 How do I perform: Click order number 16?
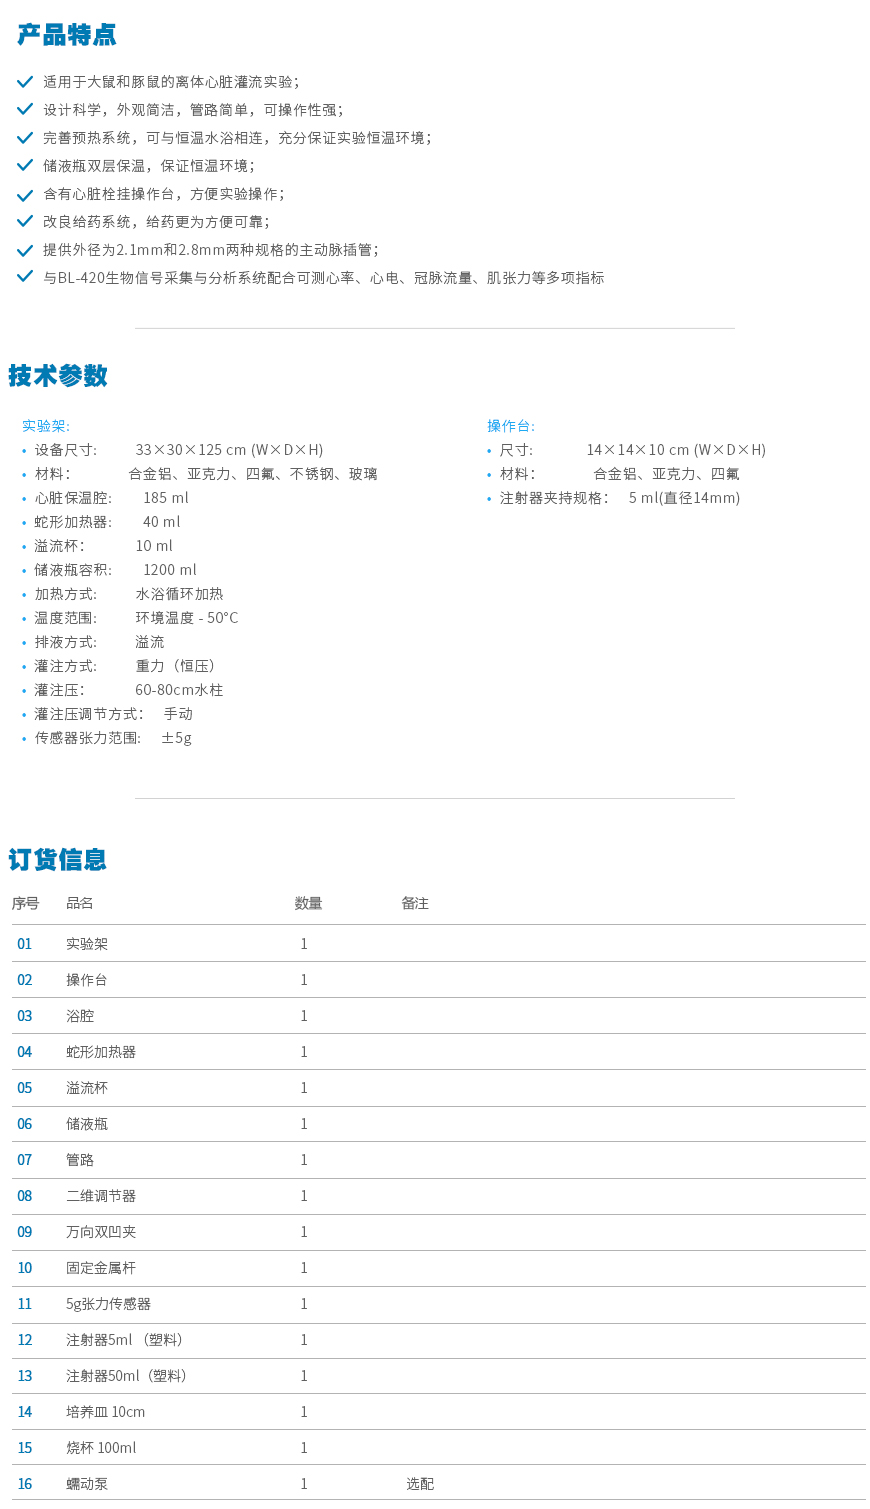pyautogui.click(x=25, y=1484)
